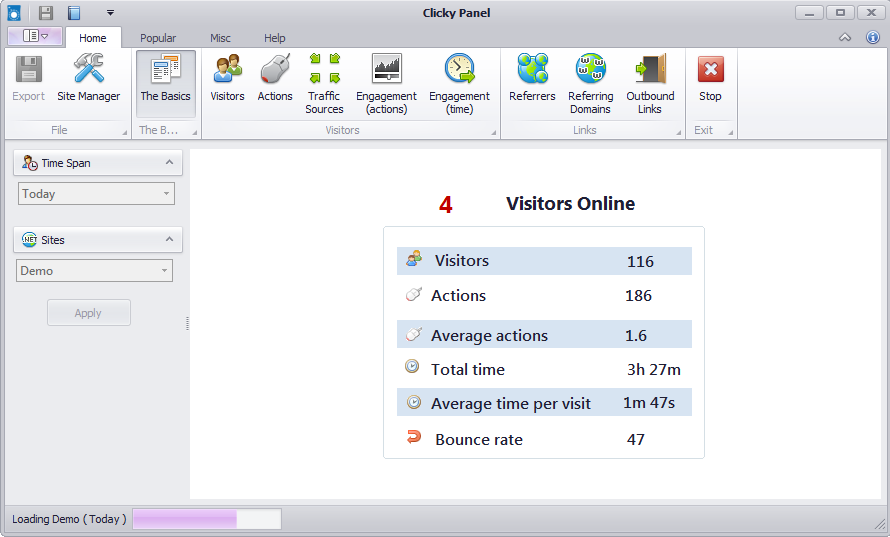This screenshot has height=537, width=890.
Task: Open the Actions report
Action: coord(275,79)
